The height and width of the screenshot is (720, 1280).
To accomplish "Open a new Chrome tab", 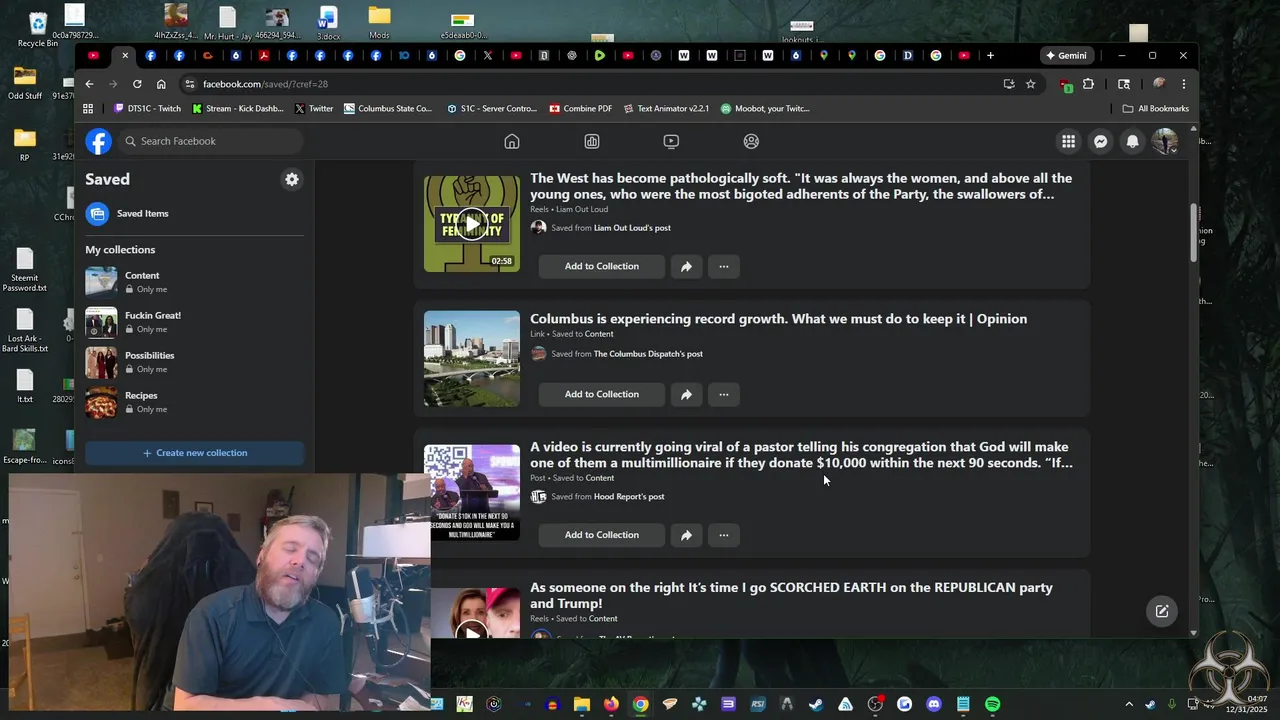I will pyautogui.click(x=990, y=56).
